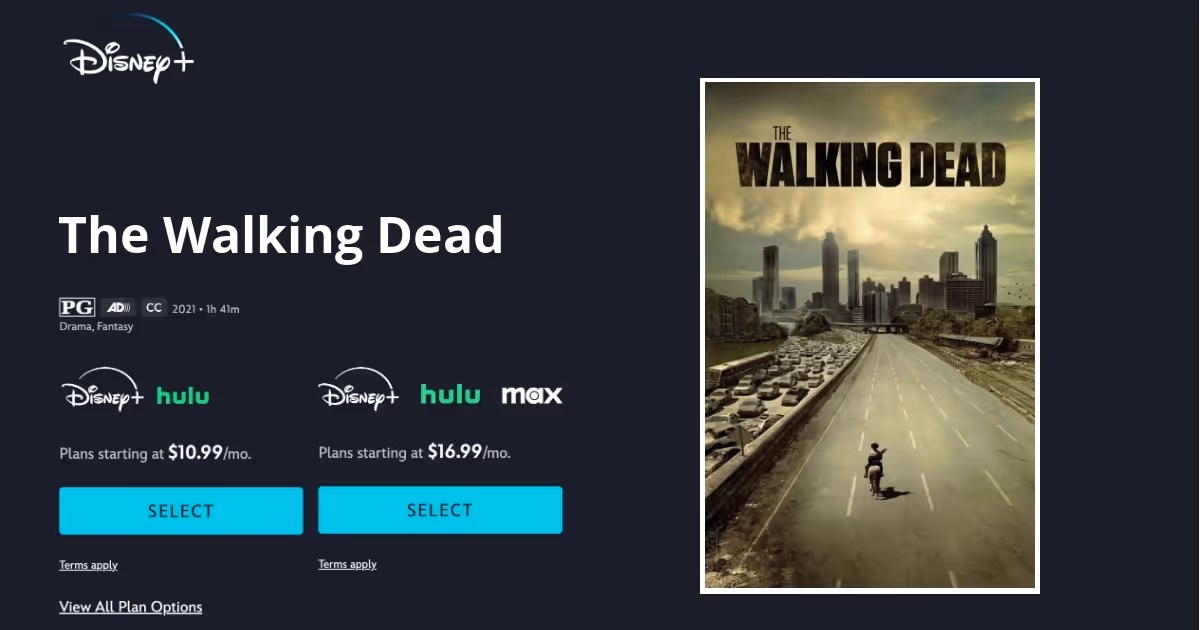The image size is (1200, 630).
Task: Click the Disney+ logo in the $10.99 bundle
Action: [103, 390]
